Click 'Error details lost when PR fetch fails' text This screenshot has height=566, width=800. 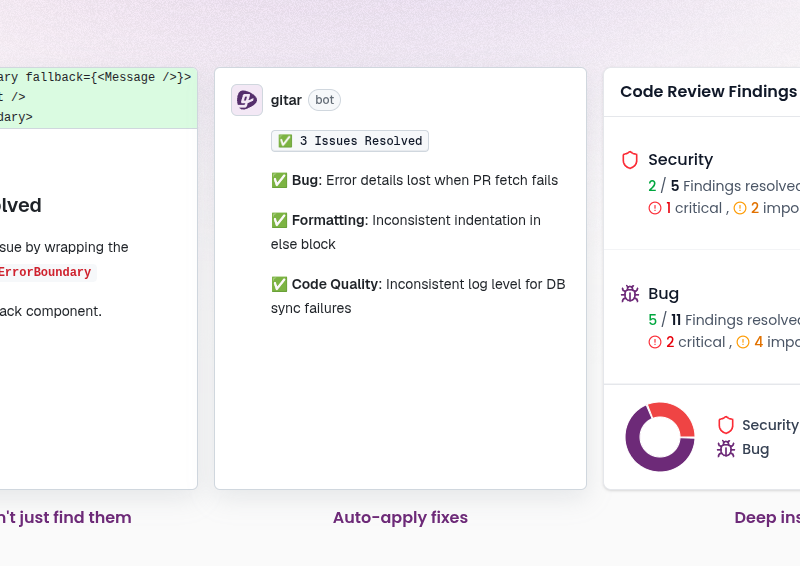click(442, 180)
